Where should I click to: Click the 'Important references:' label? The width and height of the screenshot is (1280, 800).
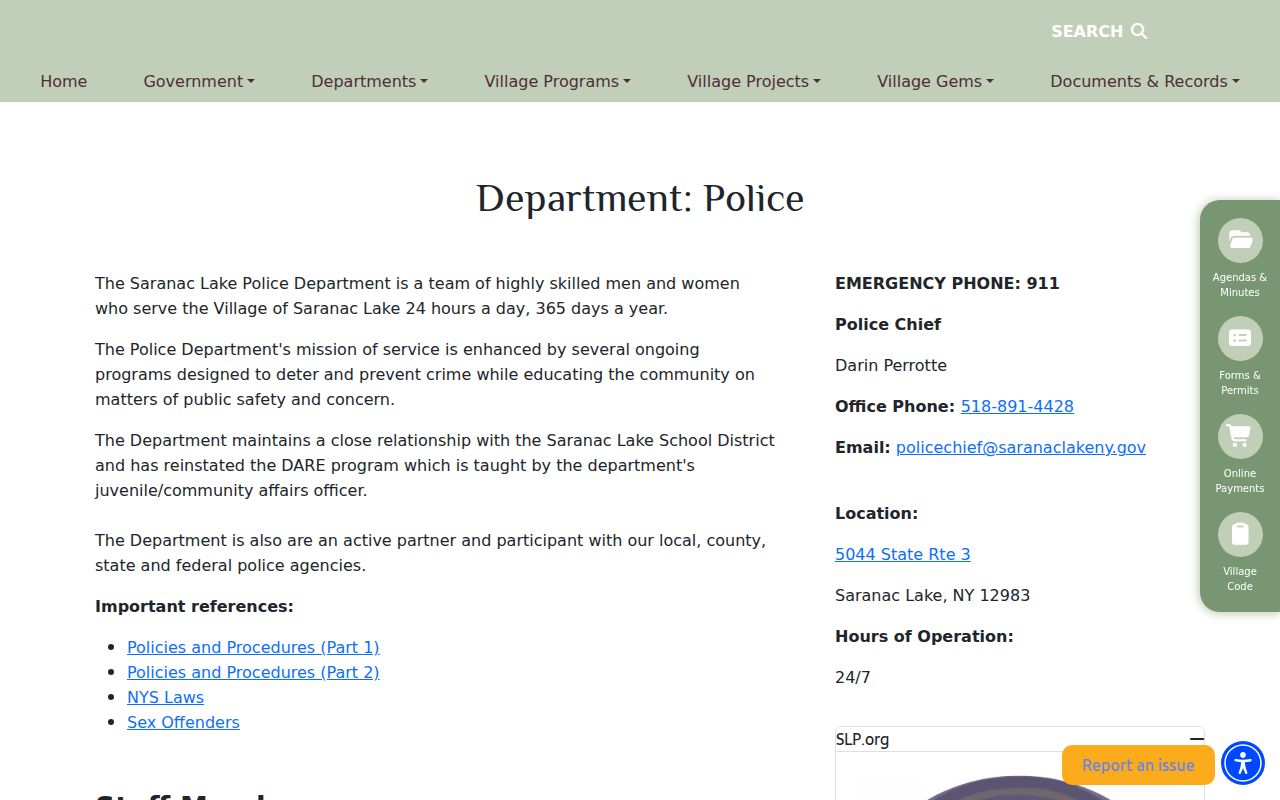pyautogui.click(x=194, y=606)
